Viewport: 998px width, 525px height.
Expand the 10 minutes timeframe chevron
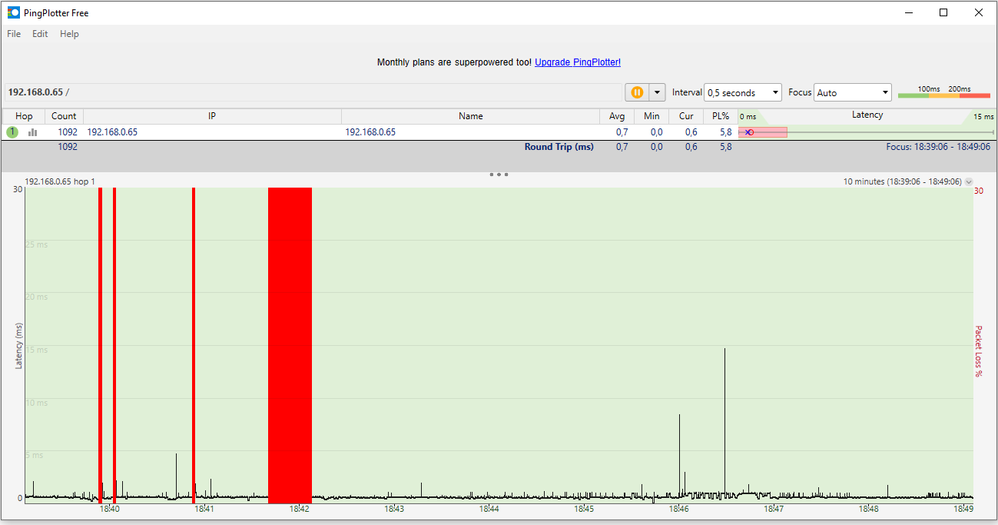pos(969,182)
